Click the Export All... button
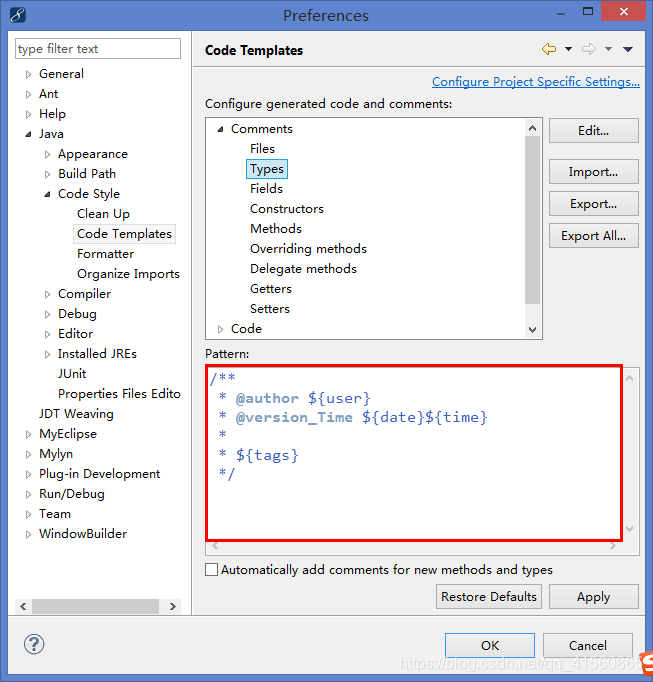Screen dimensions: 653x682 point(593,236)
